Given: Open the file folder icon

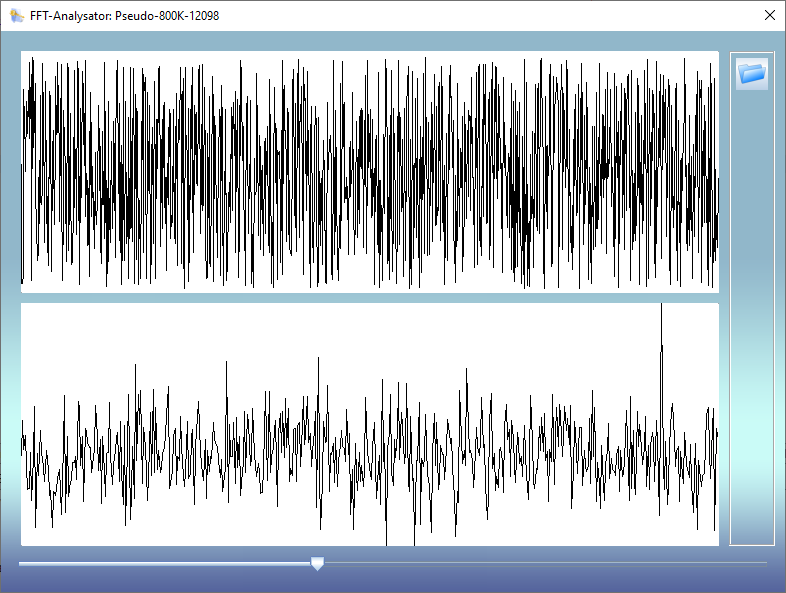Looking at the screenshot, I should coord(752,73).
